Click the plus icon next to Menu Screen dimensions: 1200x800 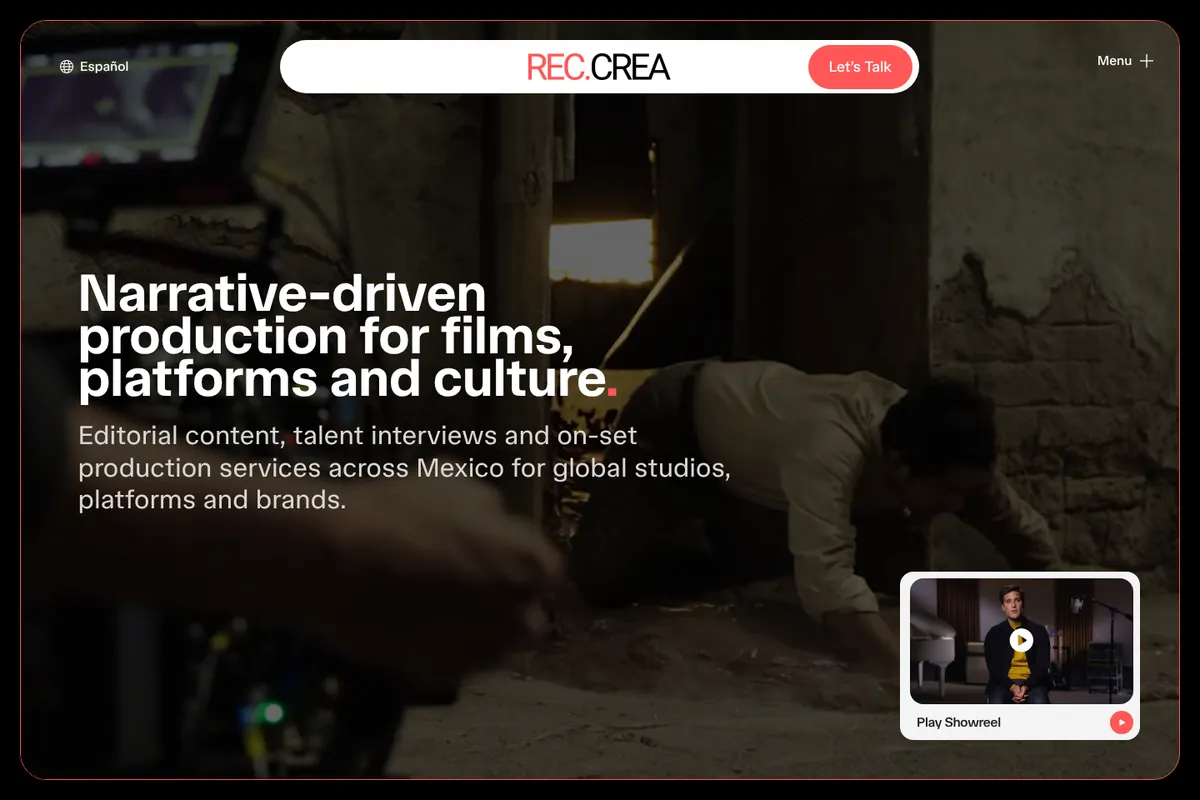click(1147, 61)
